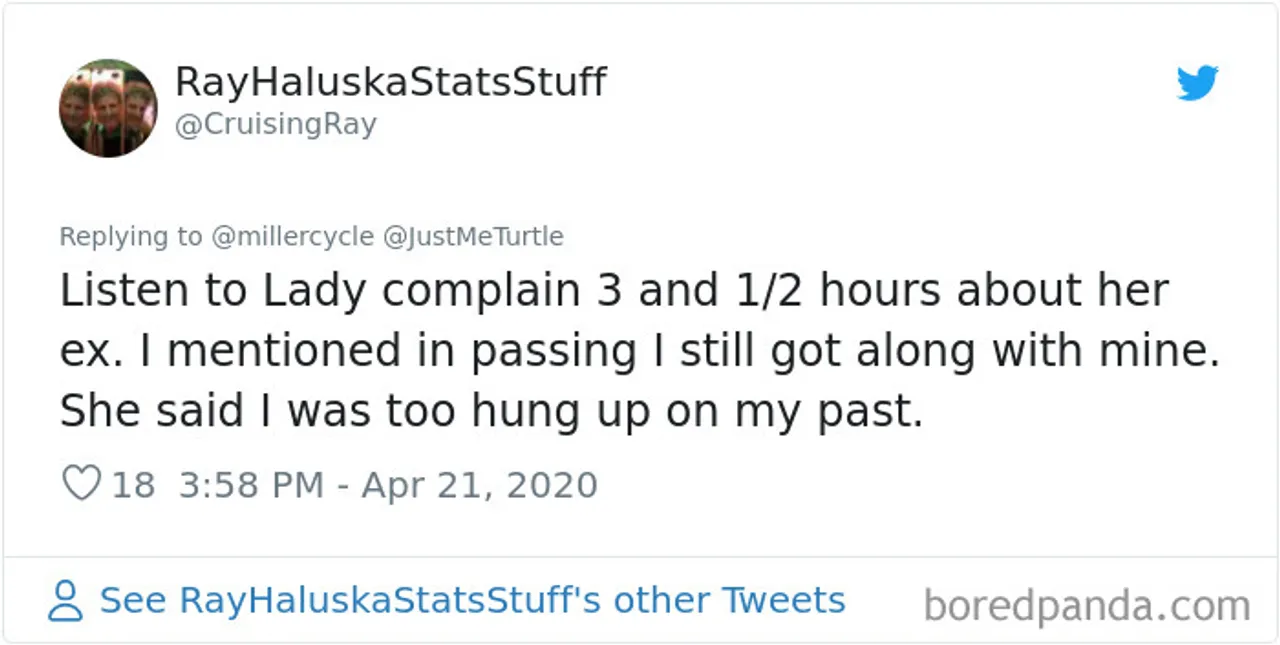Open the RayHaluskaStatsStuff profile avatar
The height and width of the screenshot is (645, 1280).
pos(108,108)
